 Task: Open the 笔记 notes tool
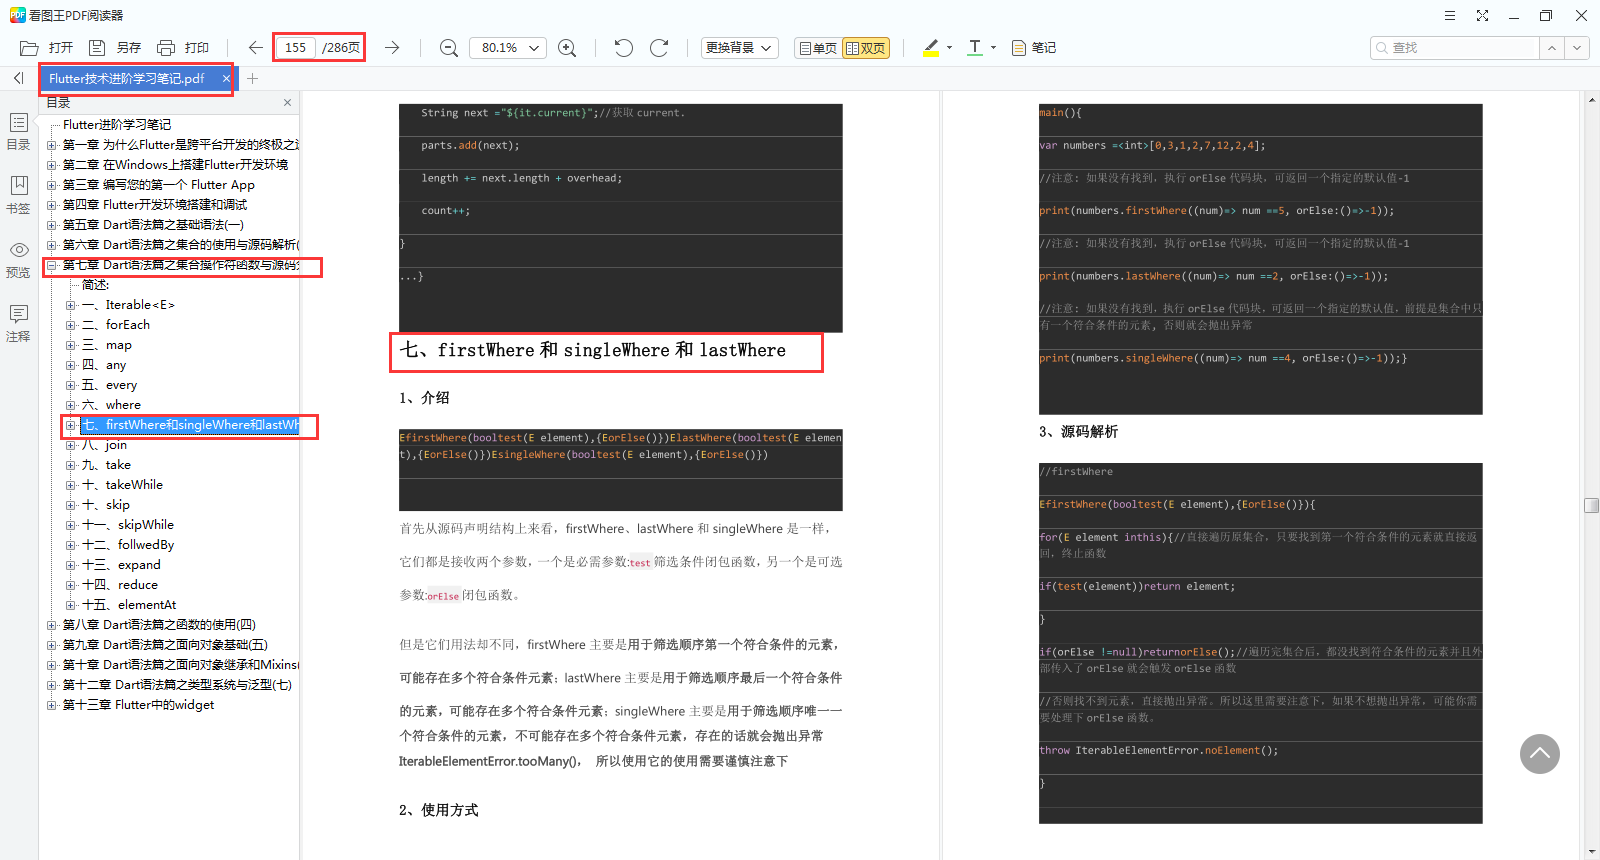pyautogui.click(x=1034, y=48)
